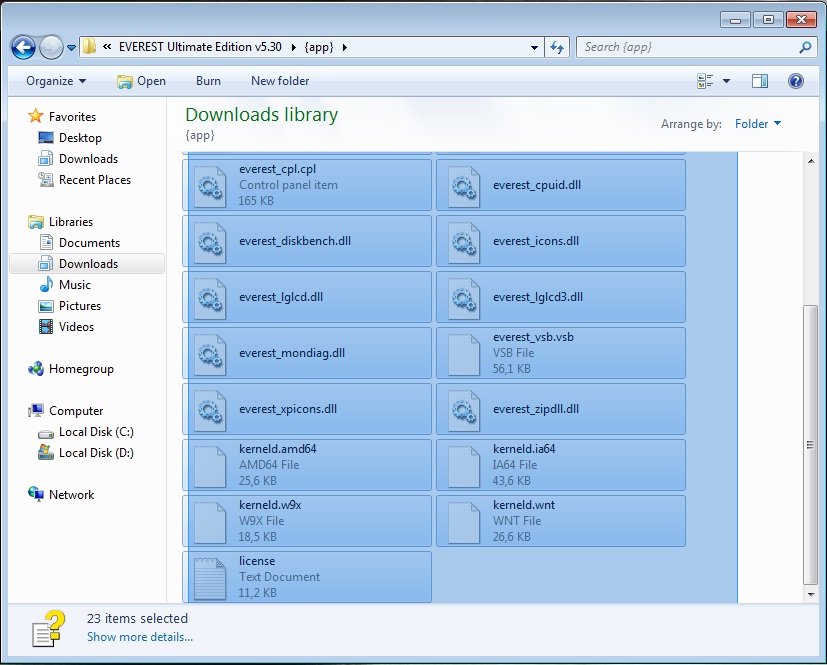Create a New folder
Viewport: 827px width, 665px height.
tap(280, 81)
